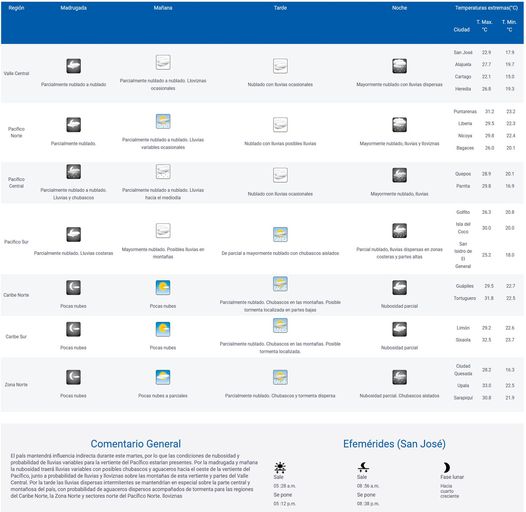Click the Quepos city name

[463, 174]
